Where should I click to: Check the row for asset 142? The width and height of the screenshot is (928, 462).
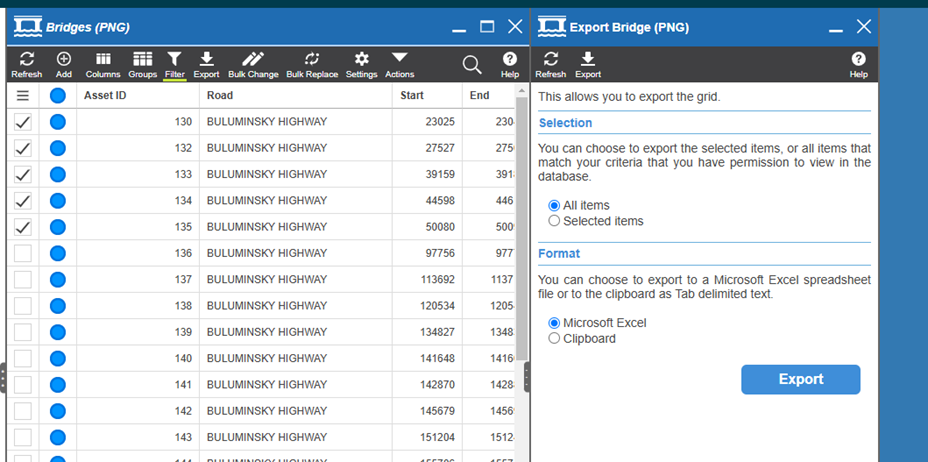point(22,411)
